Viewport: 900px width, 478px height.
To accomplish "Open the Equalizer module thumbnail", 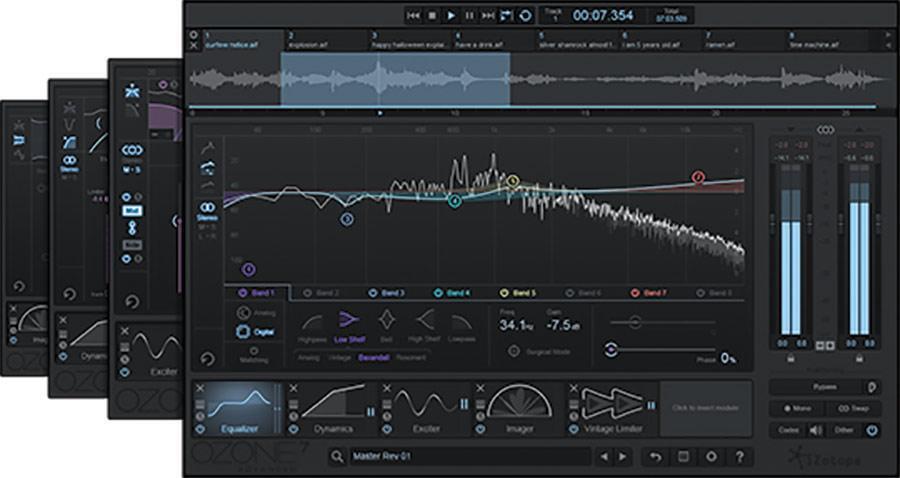I will pos(240,408).
